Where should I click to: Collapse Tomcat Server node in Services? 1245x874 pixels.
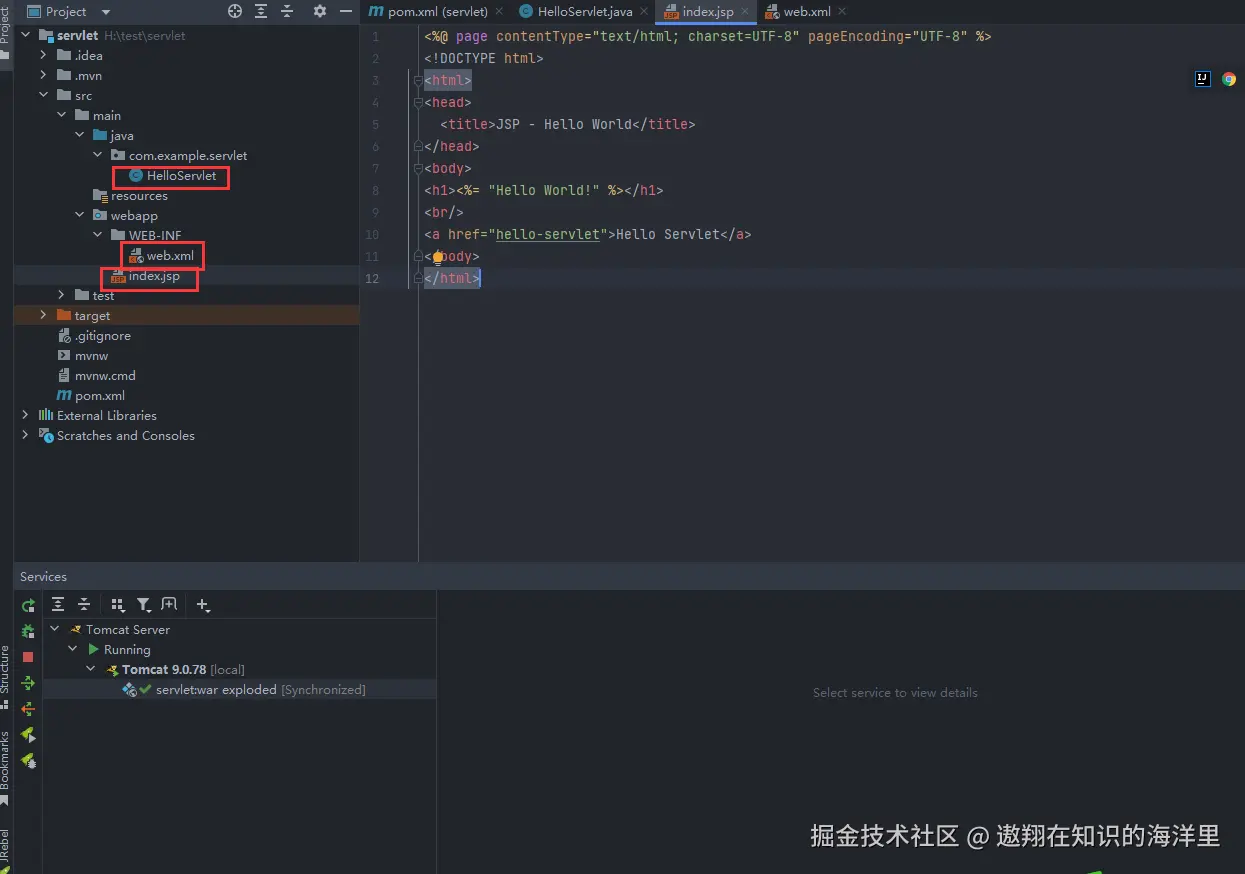coord(55,629)
